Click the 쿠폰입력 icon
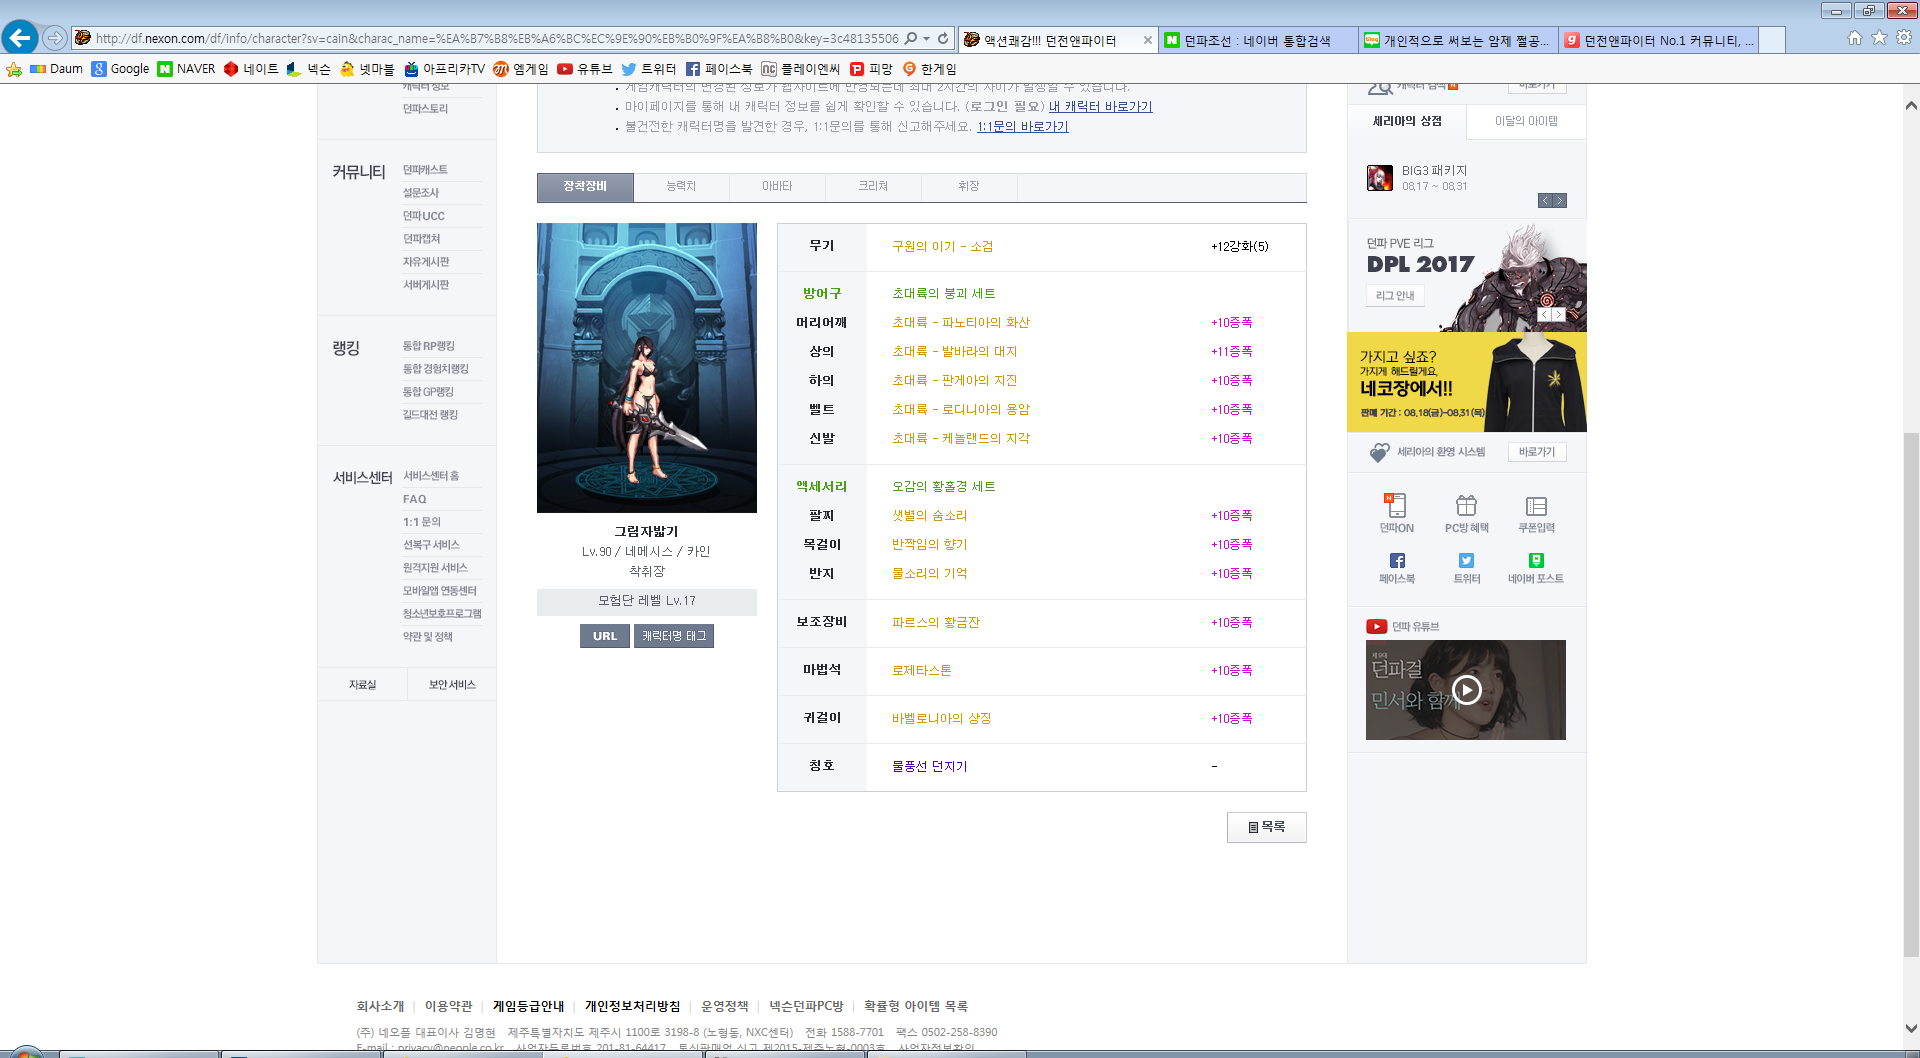This screenshot has height=1058, width=1920. tap(1536, 513)
